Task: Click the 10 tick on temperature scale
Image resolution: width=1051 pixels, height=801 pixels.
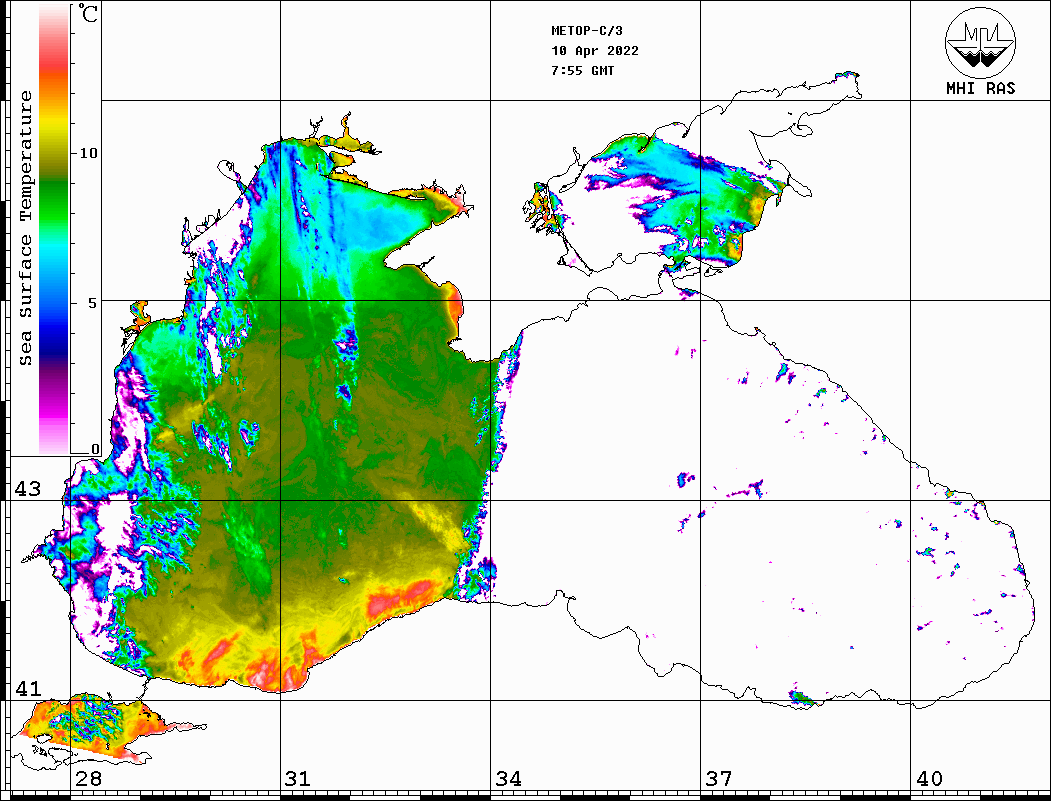Action: [x=88, y=153]
